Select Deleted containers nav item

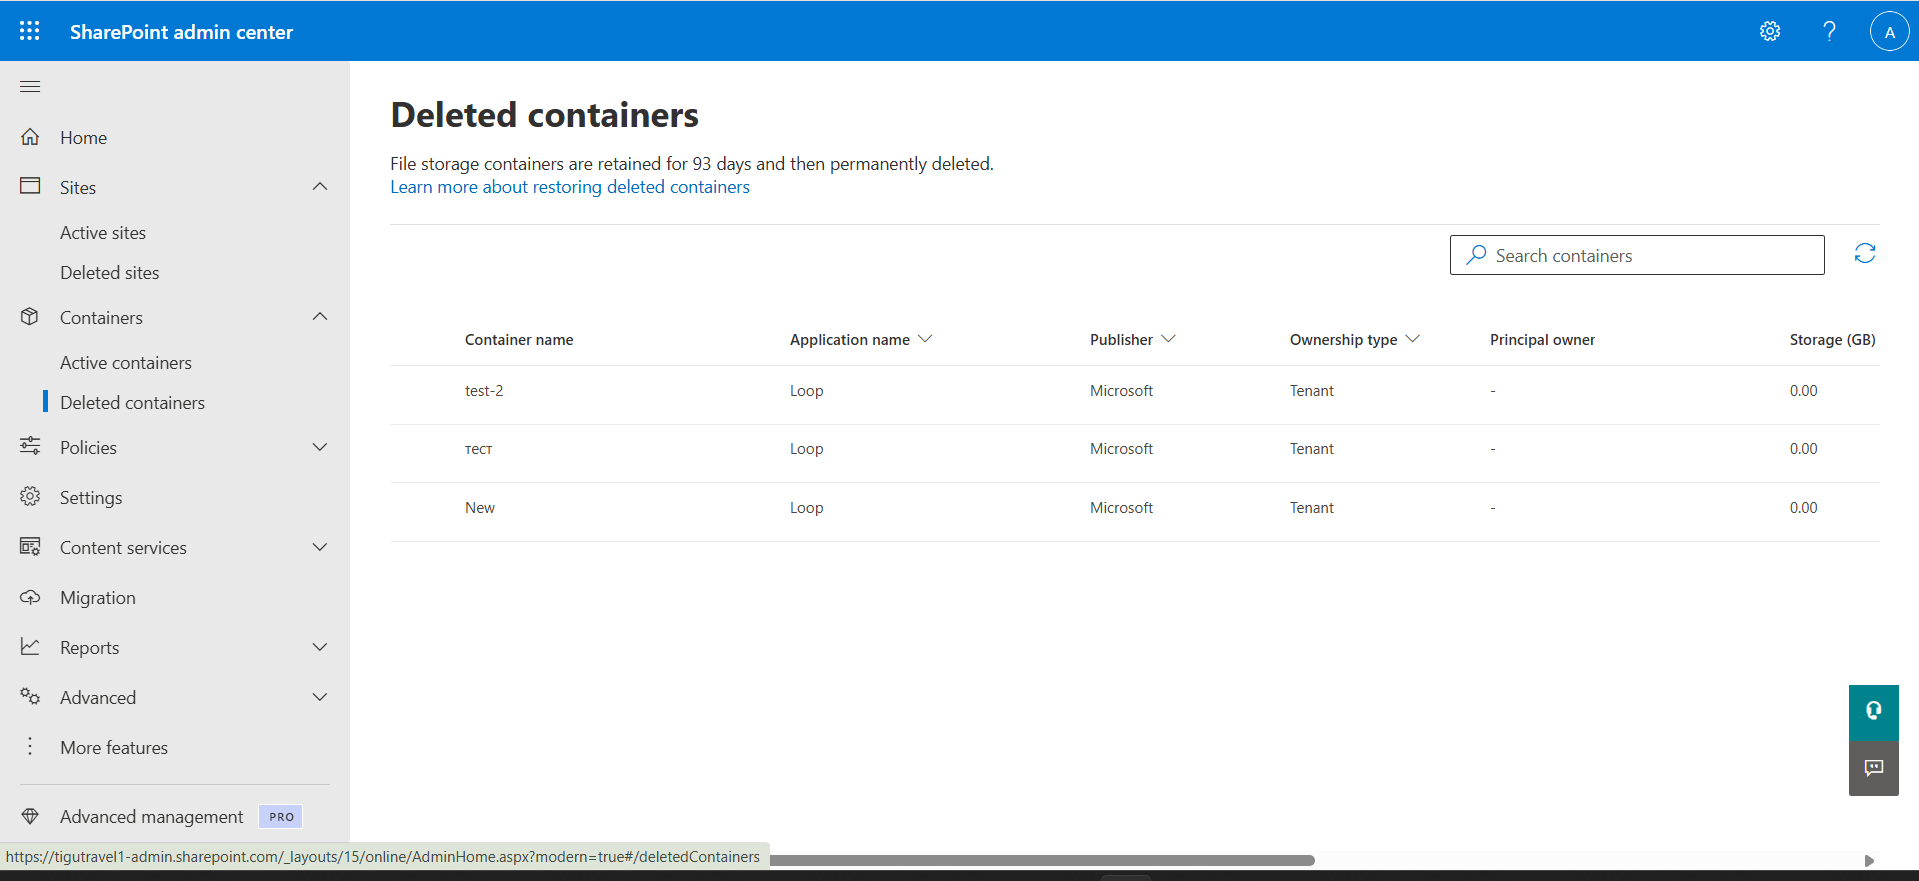click(132, 403)
